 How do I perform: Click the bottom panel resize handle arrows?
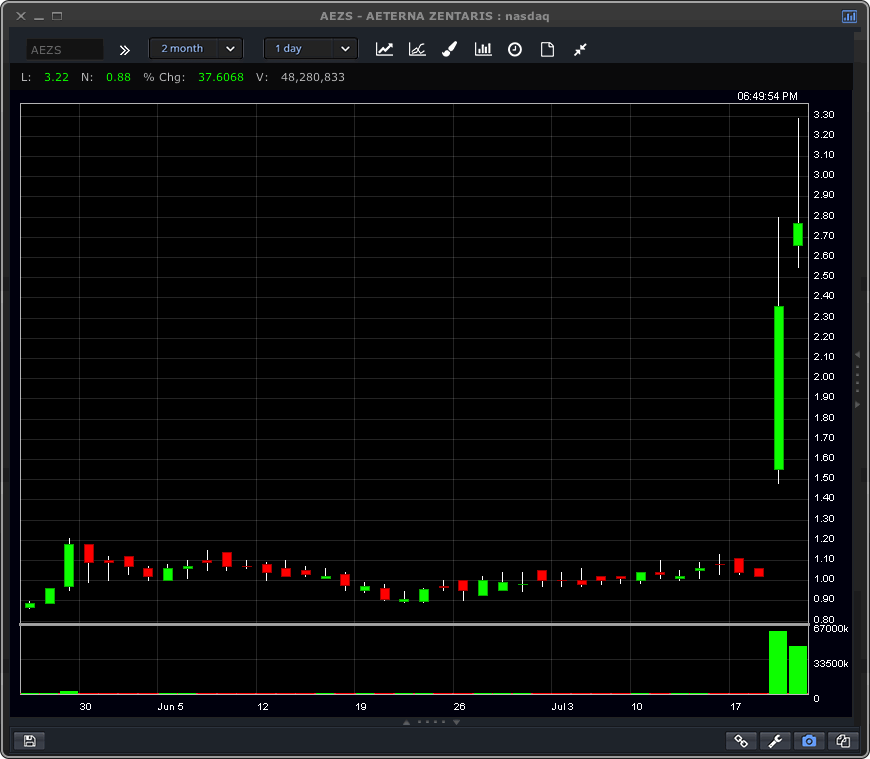point(432,721)
